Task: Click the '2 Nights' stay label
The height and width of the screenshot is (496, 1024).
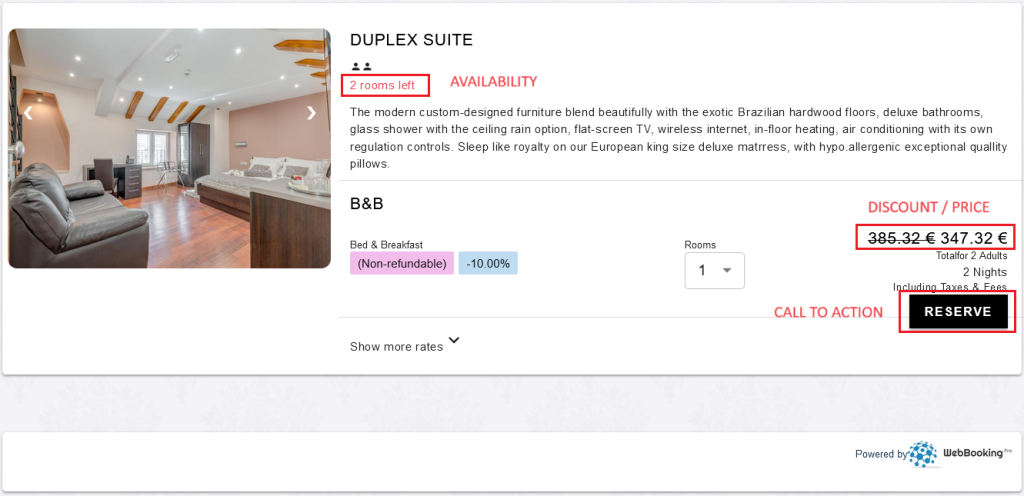Action: point(984,272)
